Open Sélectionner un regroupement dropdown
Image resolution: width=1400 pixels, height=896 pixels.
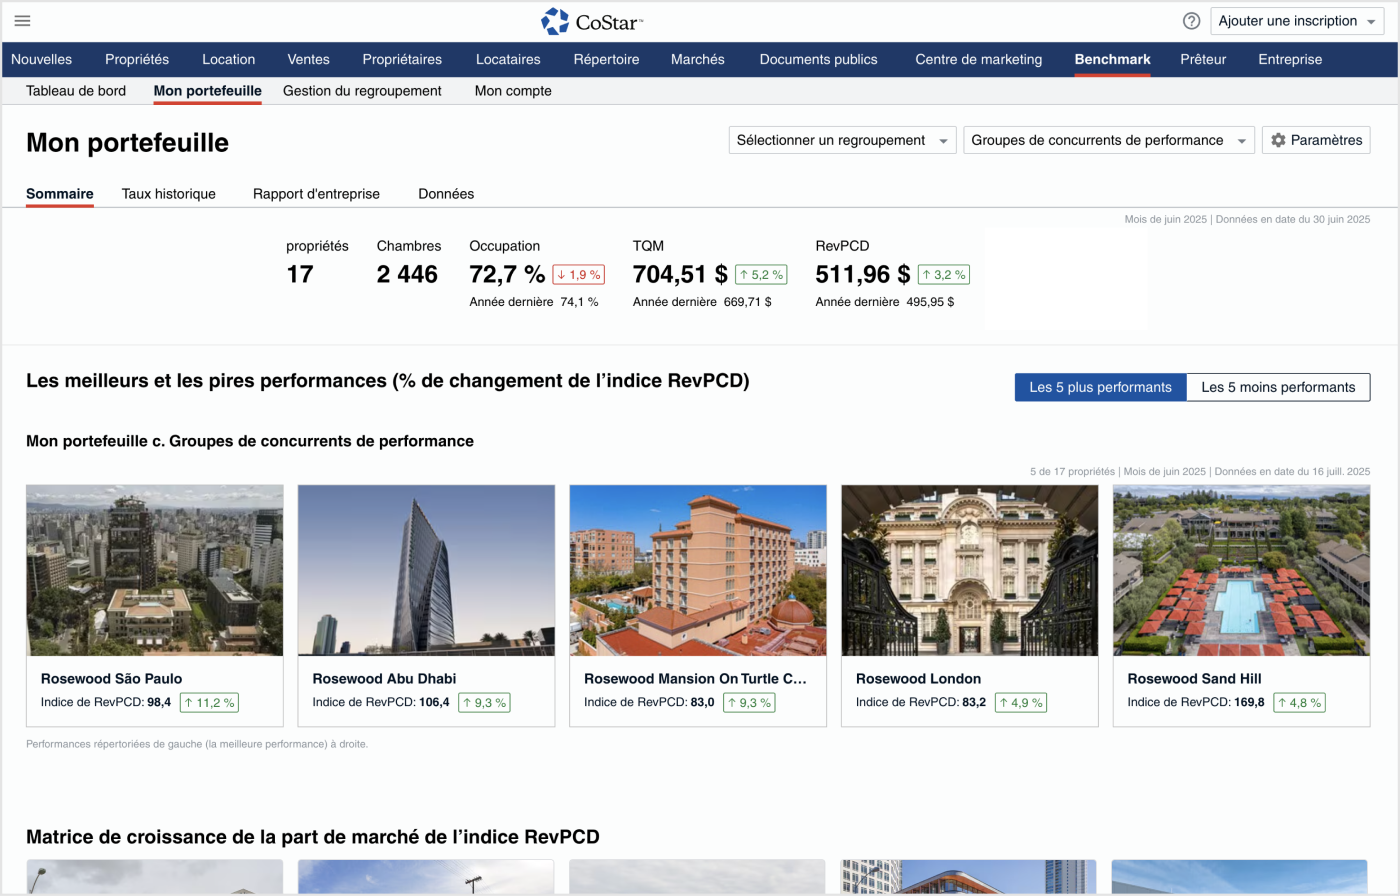coord(842,140)
